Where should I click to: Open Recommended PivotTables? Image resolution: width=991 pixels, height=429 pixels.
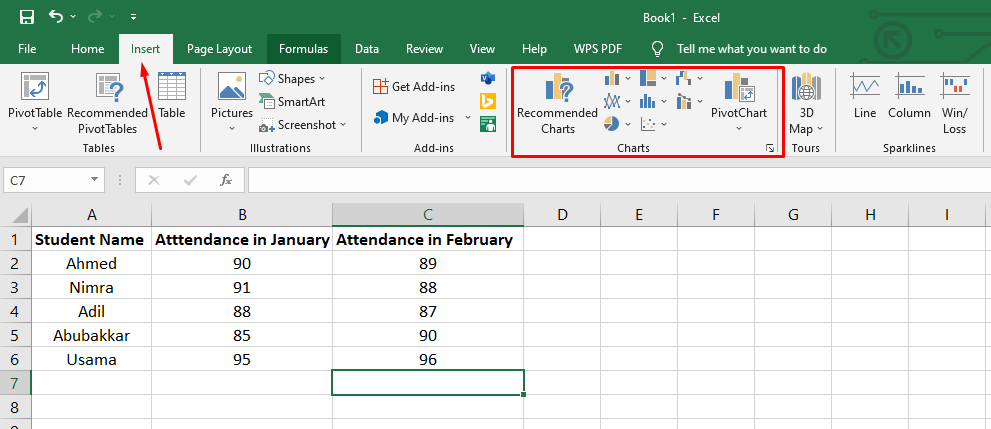tap(107, 103)
